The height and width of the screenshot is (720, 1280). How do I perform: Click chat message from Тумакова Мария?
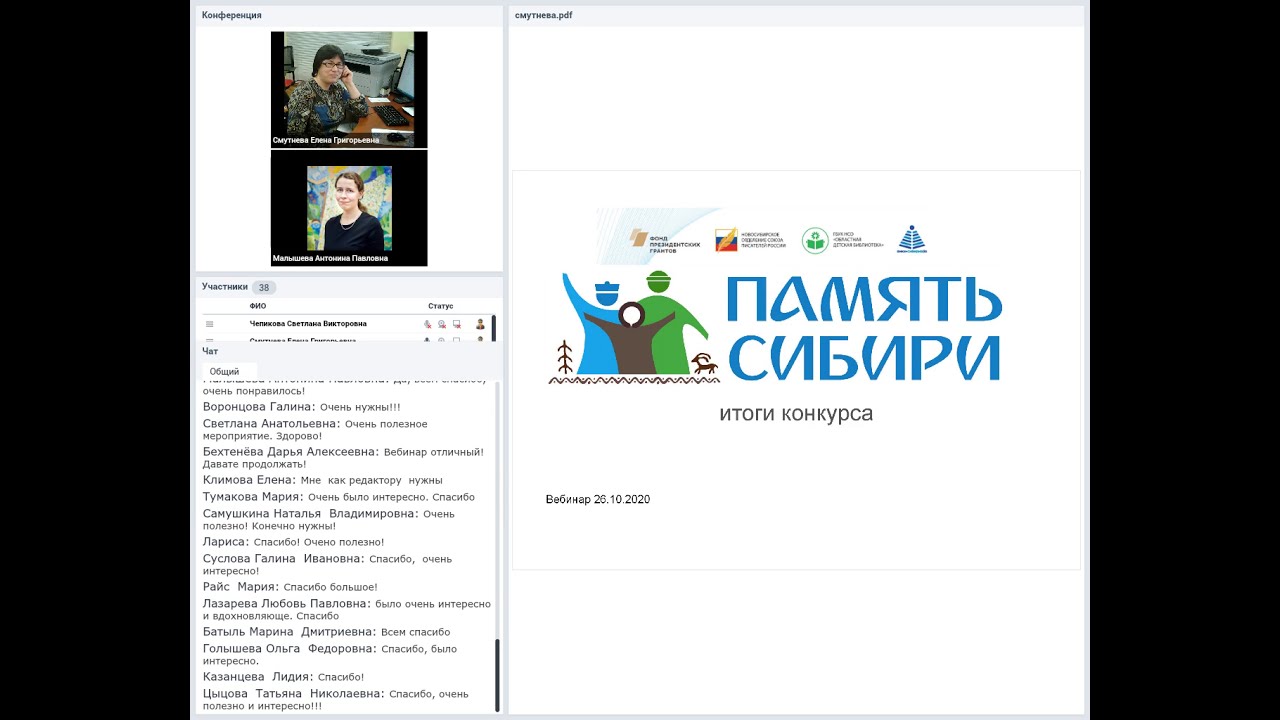pos(339,497)
